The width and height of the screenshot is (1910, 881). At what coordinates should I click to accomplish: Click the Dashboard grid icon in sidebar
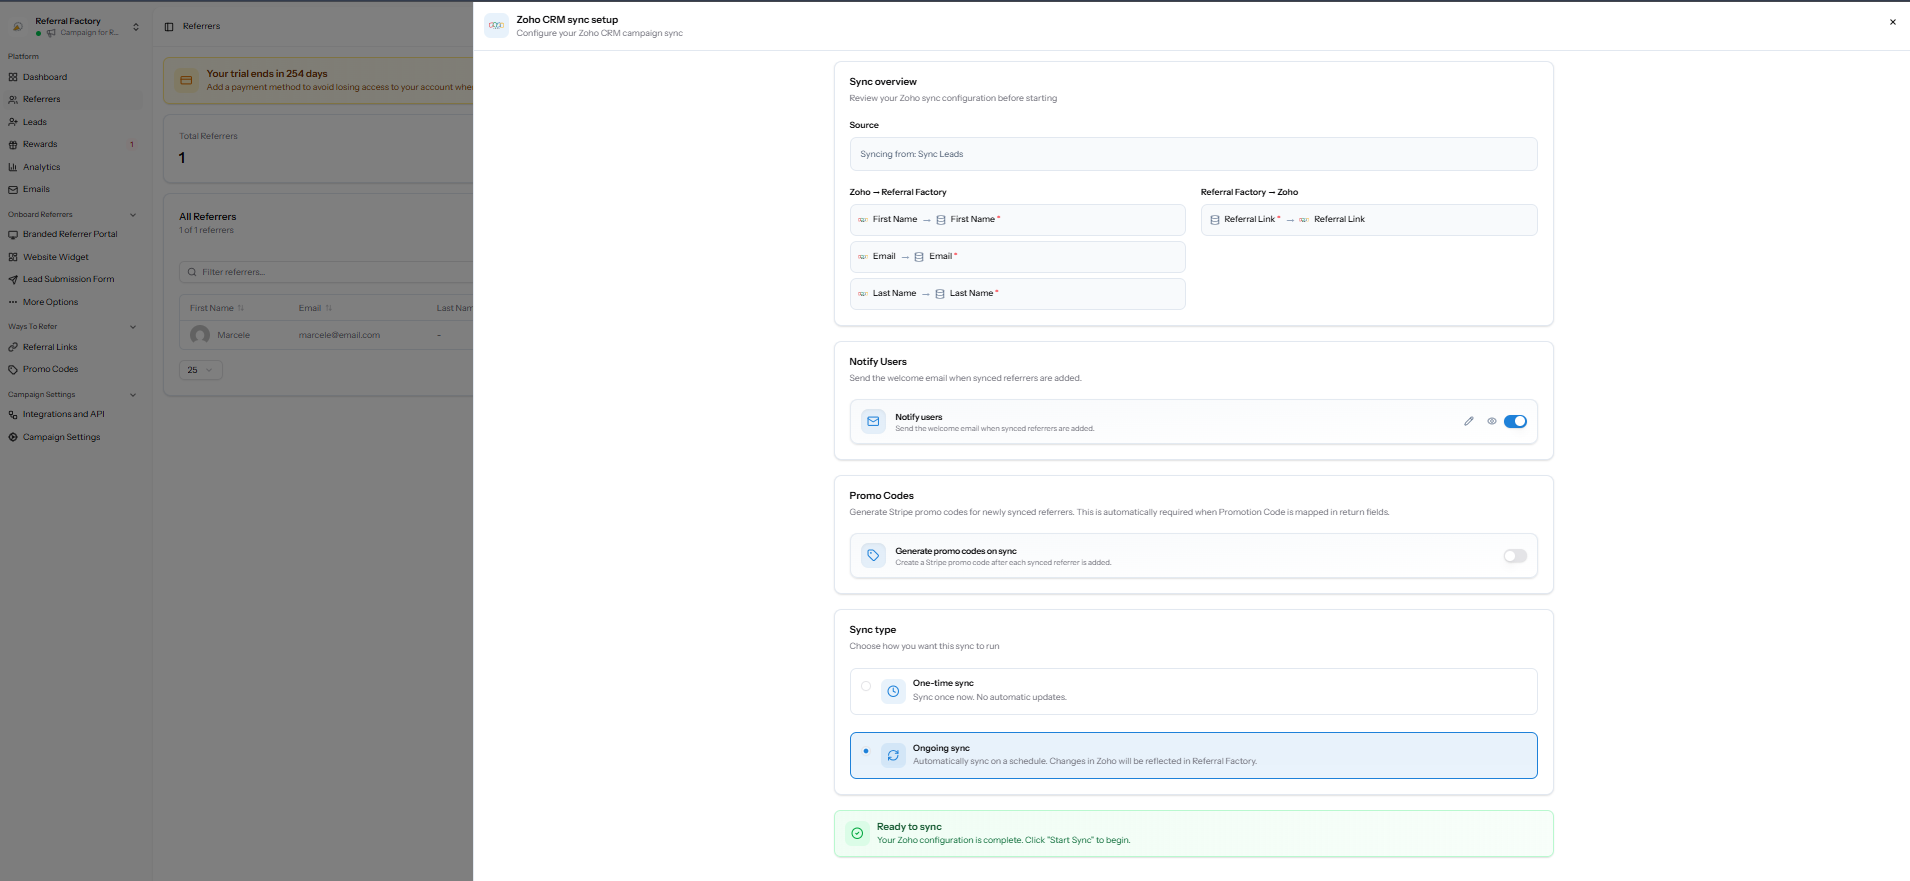[x=13, y=77]
